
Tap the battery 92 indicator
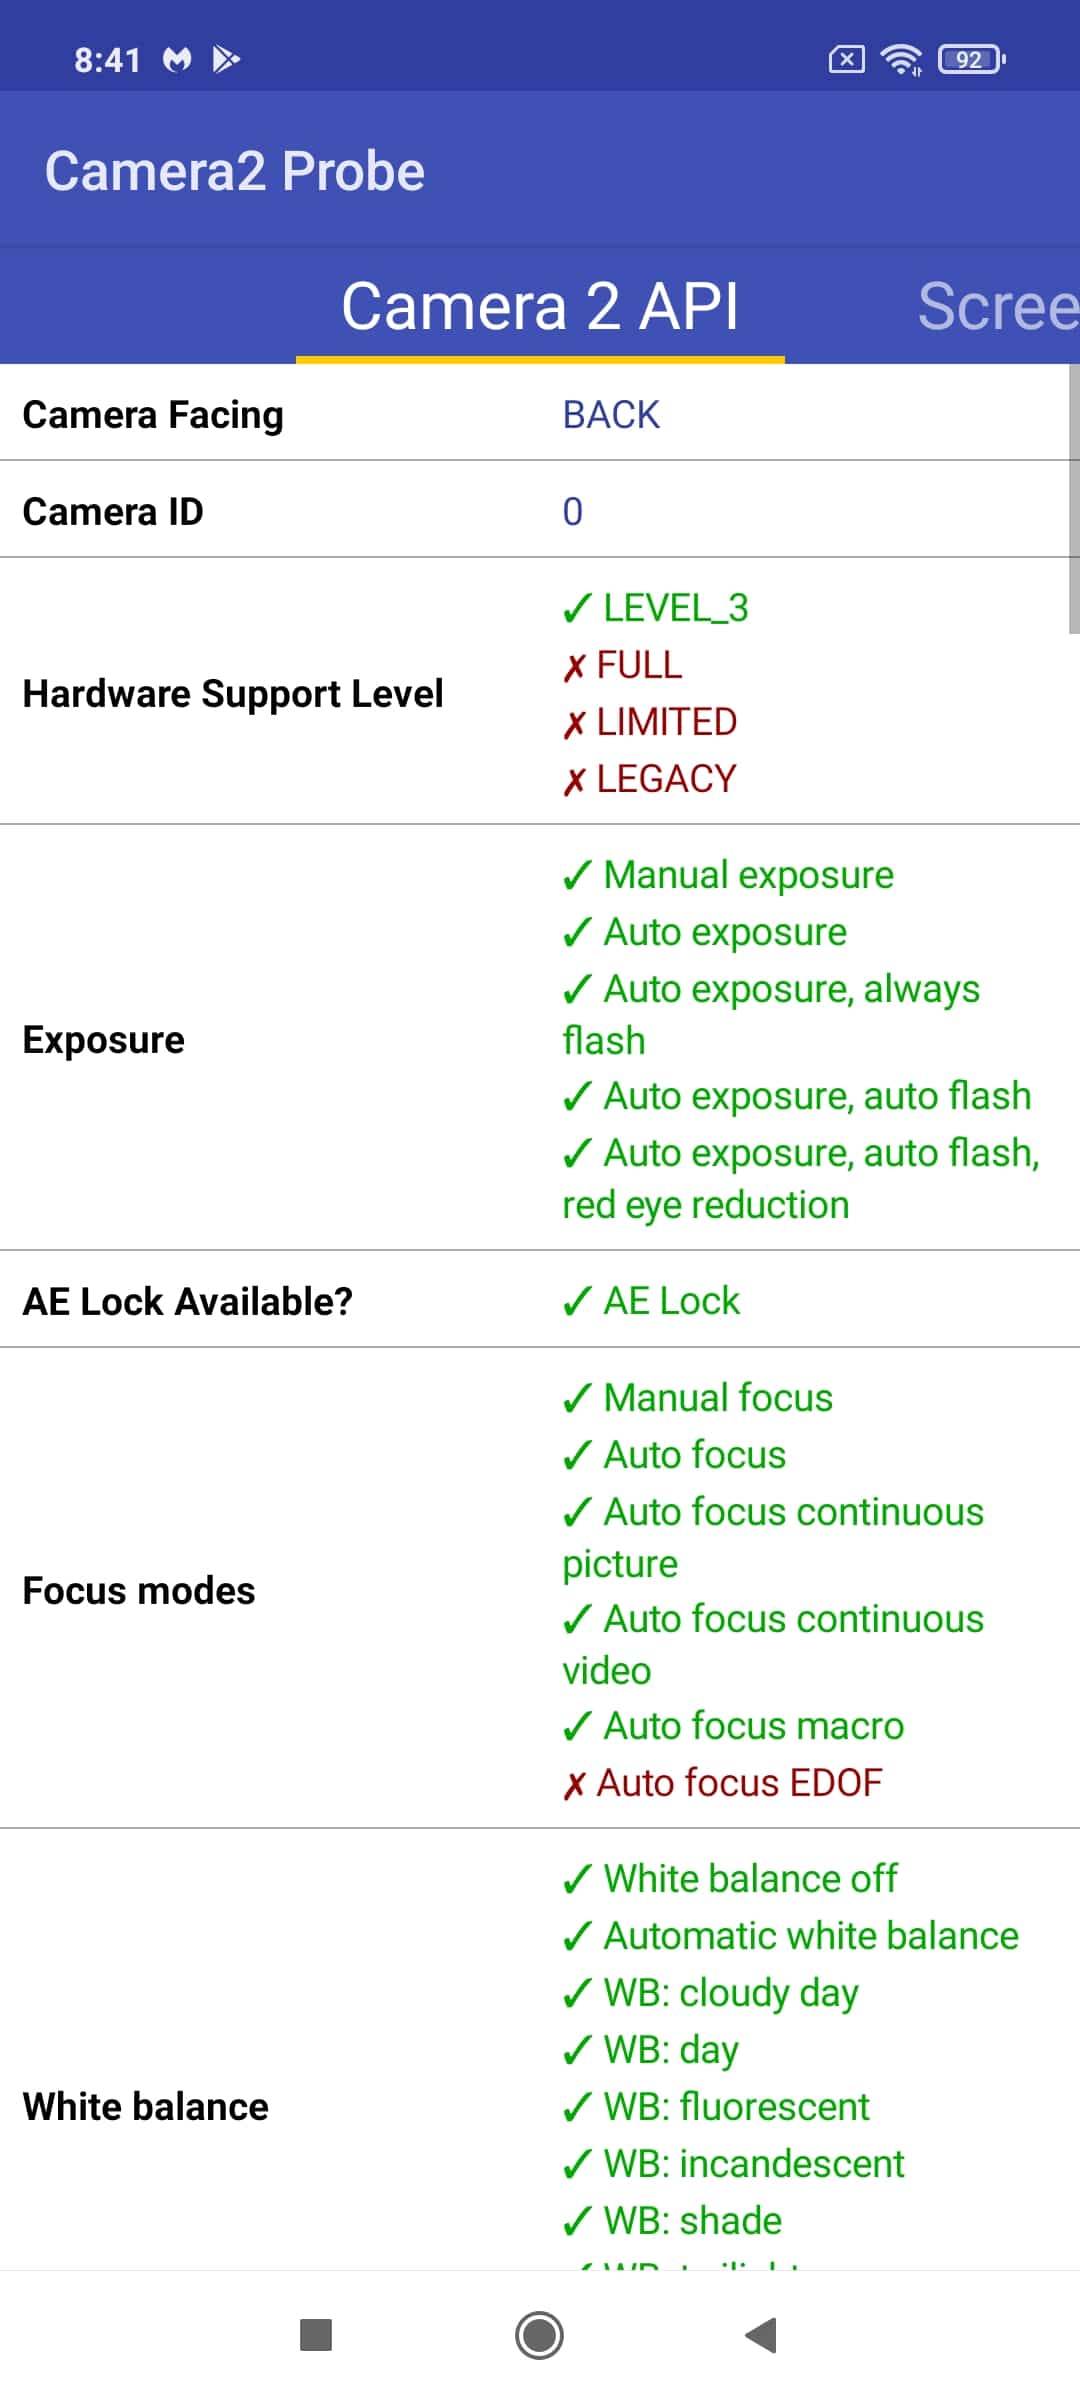tap(971, 60)
